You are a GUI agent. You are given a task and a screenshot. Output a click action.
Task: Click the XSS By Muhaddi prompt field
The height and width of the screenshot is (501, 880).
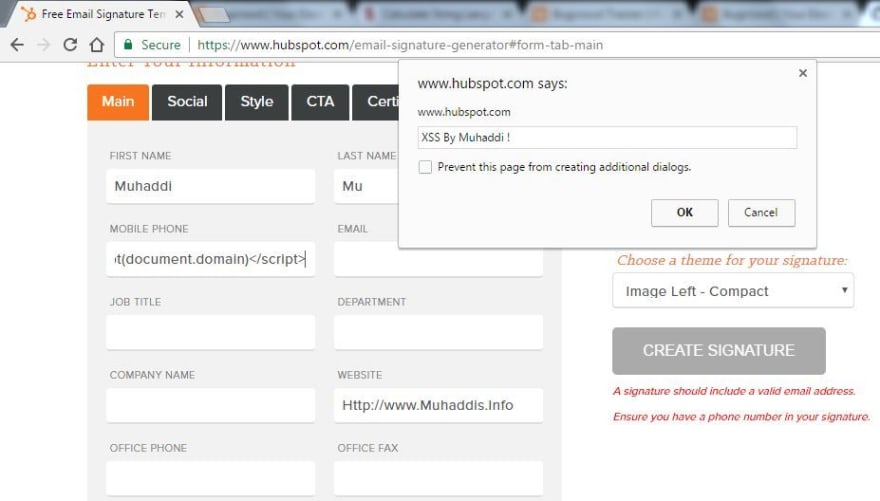(x=607, y=137)
